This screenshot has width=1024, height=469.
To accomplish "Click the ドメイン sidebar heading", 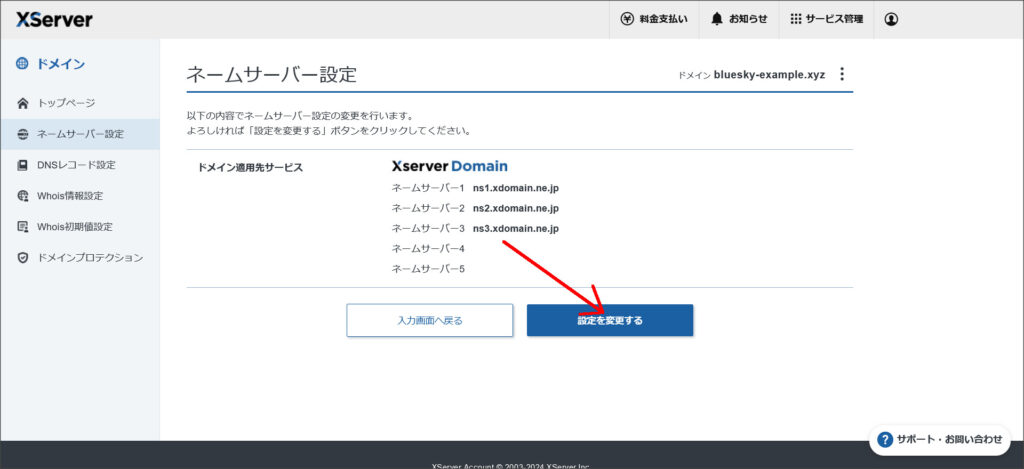I will pos(60,64).
